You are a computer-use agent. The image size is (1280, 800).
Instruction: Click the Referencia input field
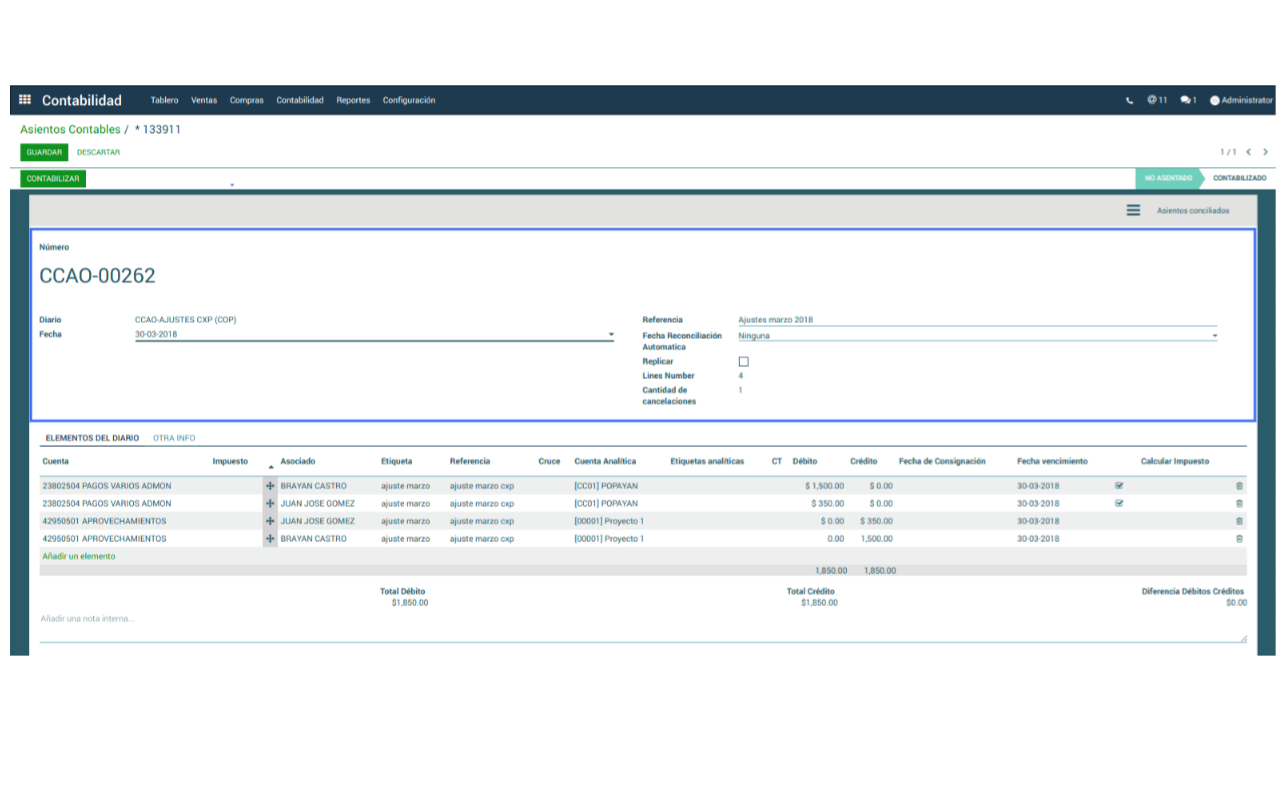976,320
